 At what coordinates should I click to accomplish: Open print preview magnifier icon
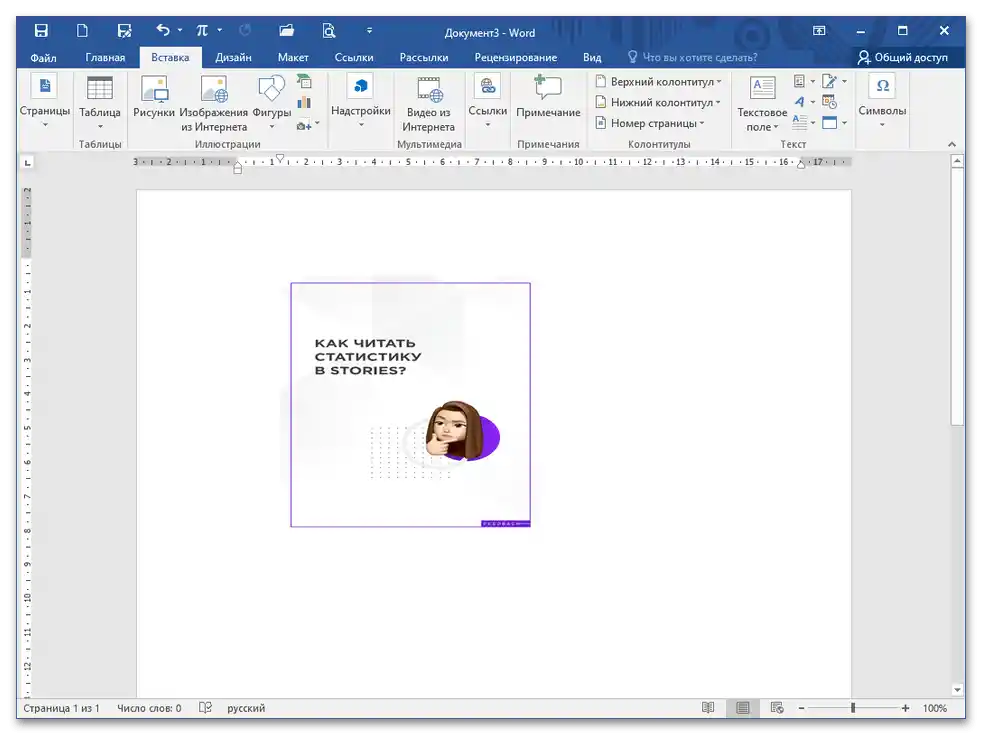(x=329, y=31)
